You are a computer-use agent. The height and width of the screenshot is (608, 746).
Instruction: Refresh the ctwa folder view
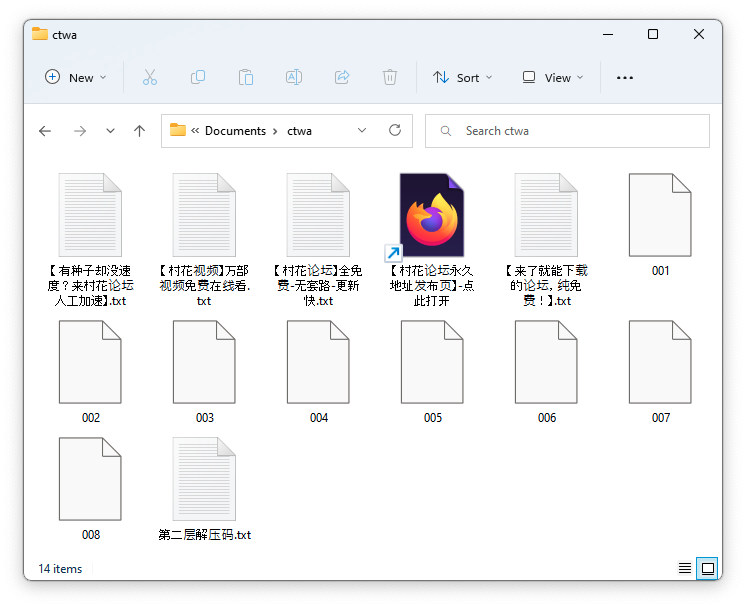click(395, 130)
